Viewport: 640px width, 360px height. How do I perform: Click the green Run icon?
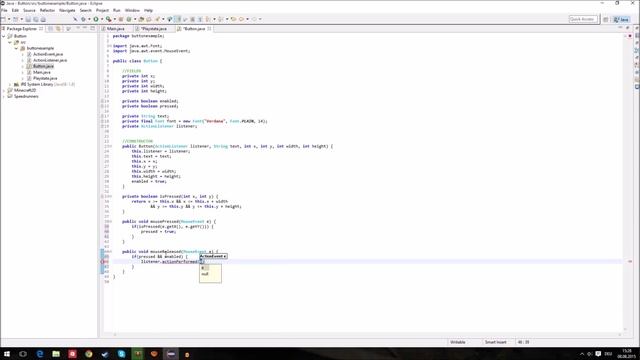click(x=96, y=19)
